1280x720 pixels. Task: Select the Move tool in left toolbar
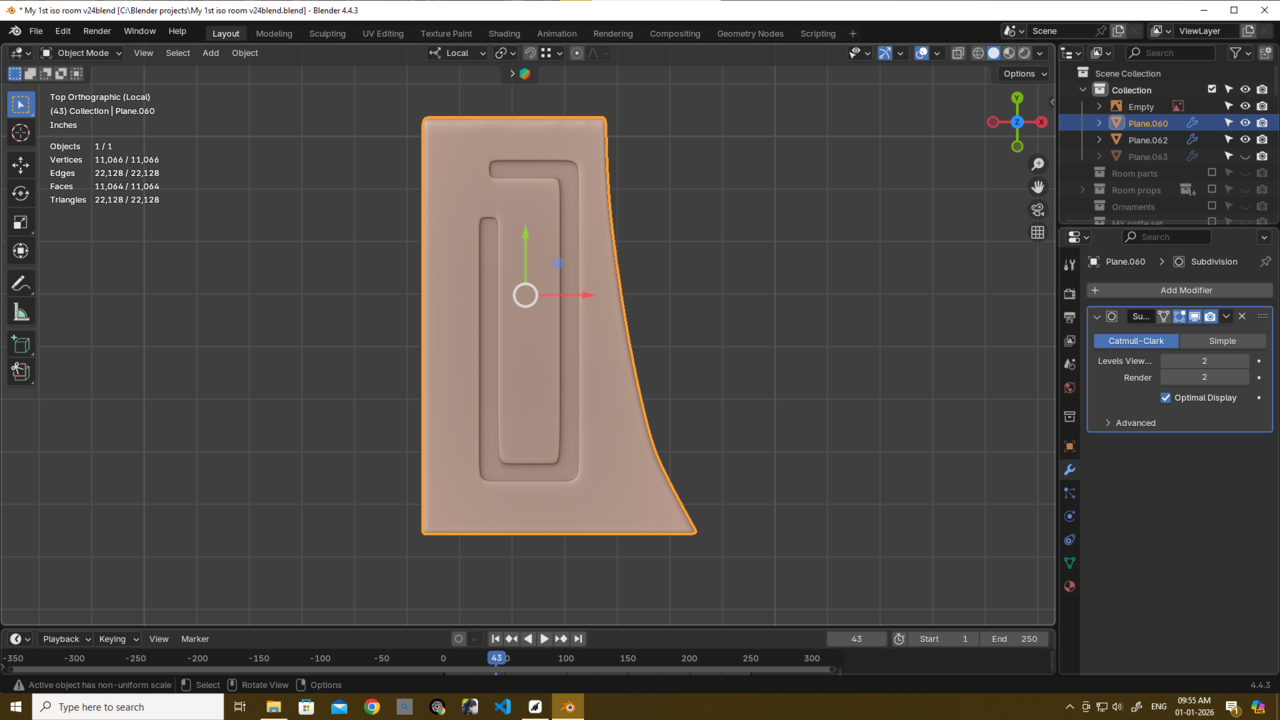(x=21, y=164)
